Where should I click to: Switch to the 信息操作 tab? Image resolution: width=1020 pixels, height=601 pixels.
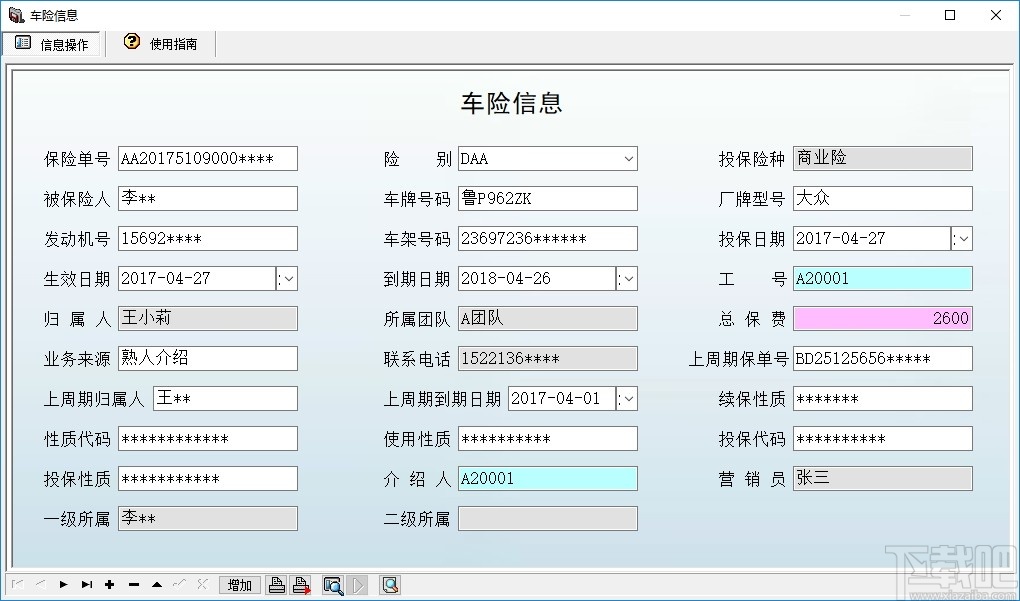click(x=53, y=43)
